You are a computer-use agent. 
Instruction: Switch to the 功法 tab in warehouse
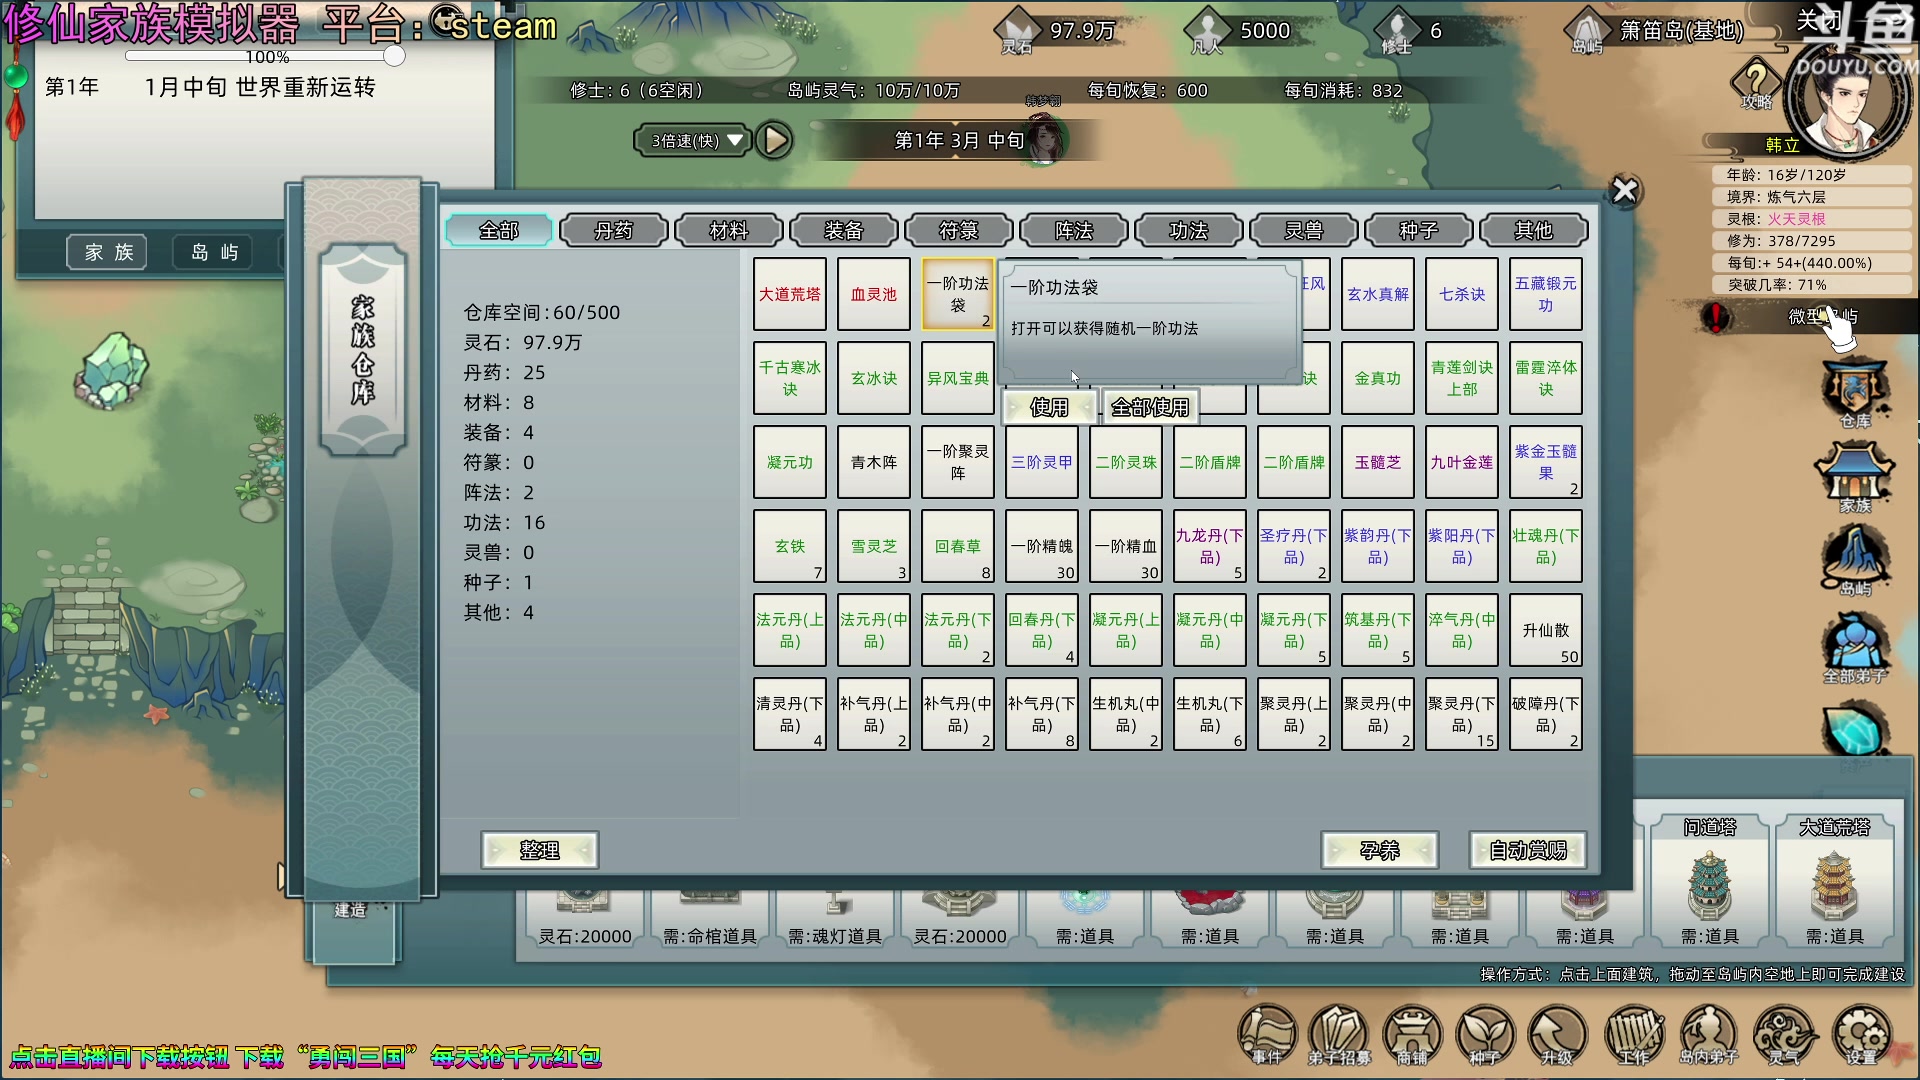coord(1188,230)
